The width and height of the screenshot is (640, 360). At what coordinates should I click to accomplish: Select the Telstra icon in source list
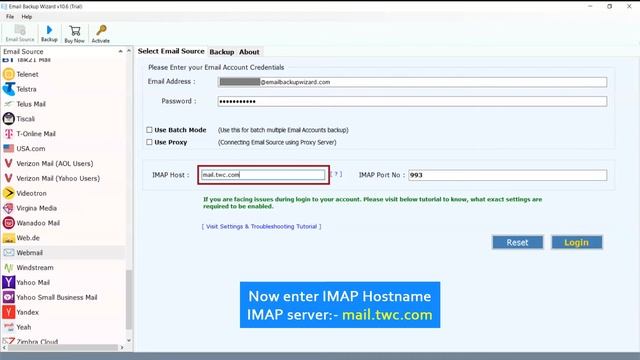(x=9, y=89)
